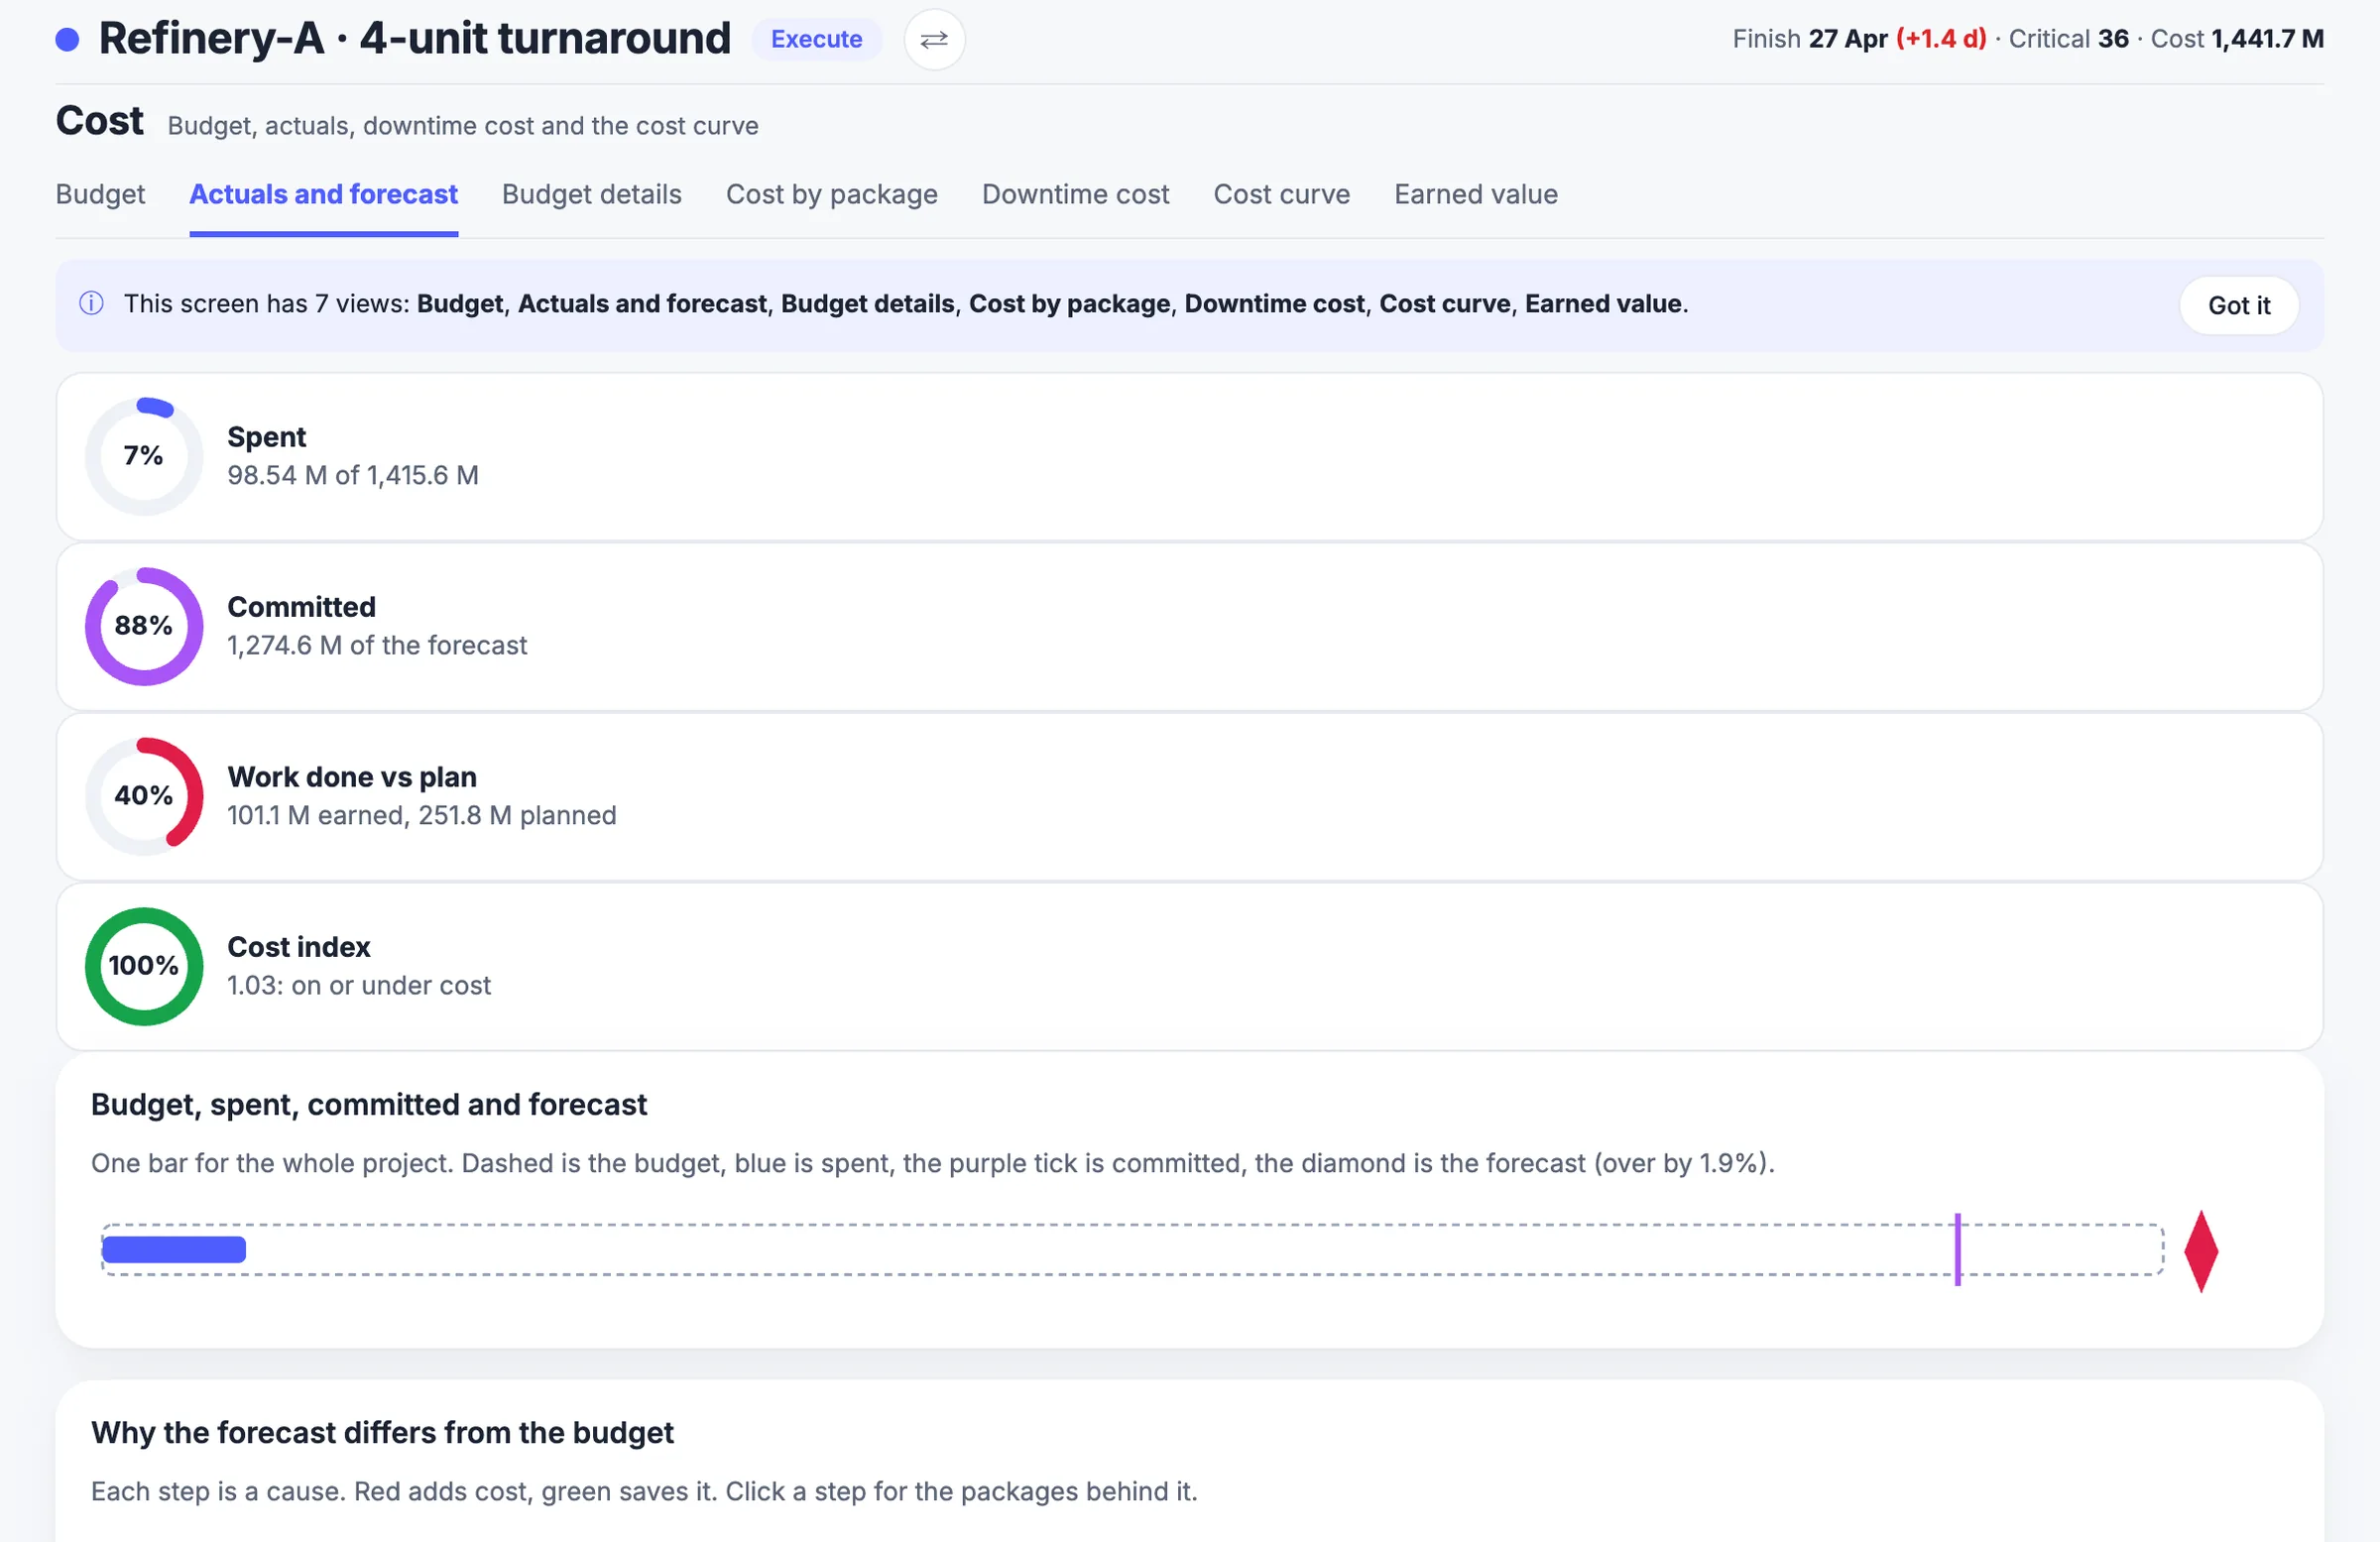The image size is (2380, 1542).
Task: Click the Cost page heading
Action: click(x=100, y=121)
